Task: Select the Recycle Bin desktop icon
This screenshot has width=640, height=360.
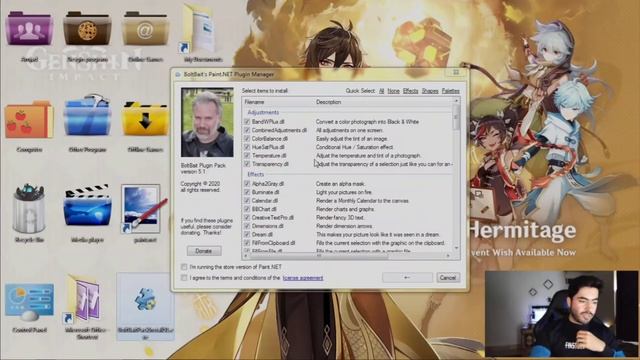Action: (29, 209)
